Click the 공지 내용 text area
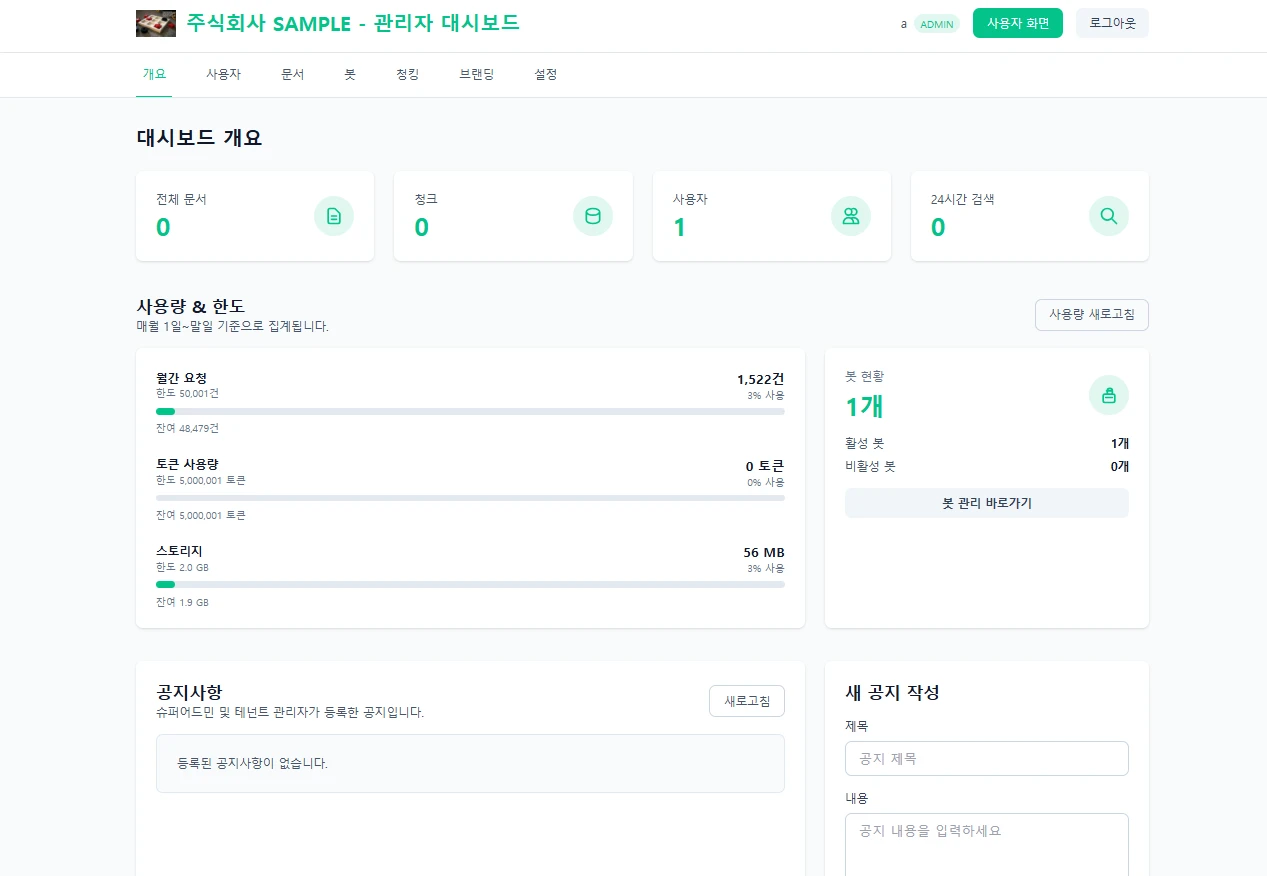 pyautogui.click(x=986, y=844)
